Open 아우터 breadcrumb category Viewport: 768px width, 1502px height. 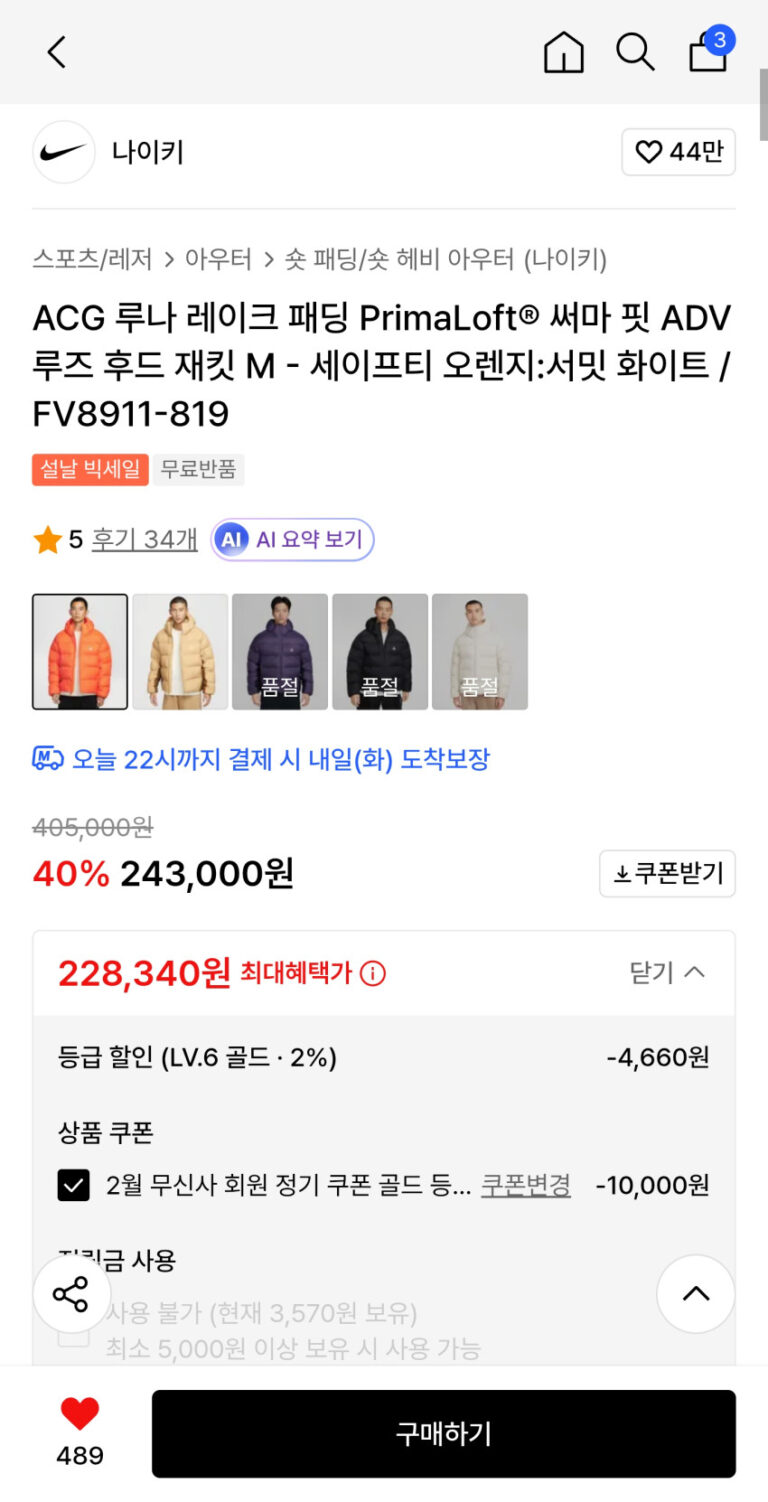coord(217,260)
